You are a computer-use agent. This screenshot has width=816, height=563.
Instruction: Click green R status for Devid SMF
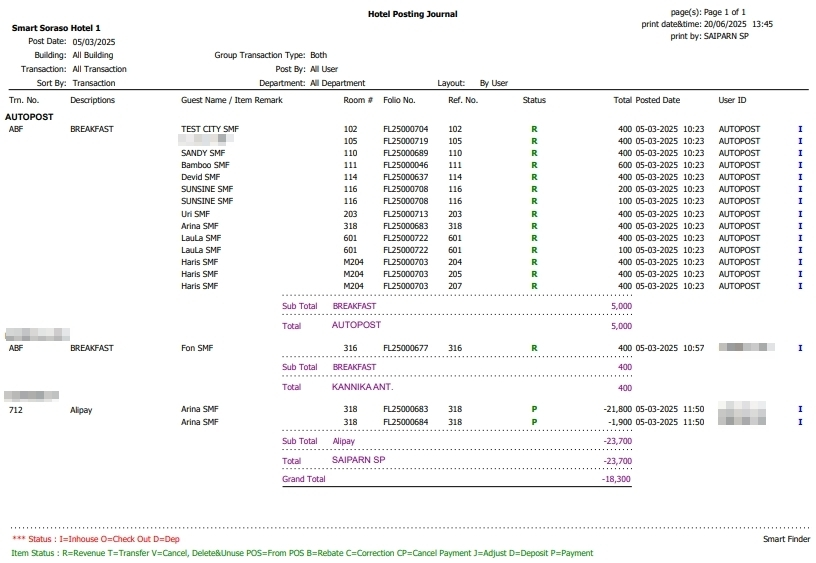534,178
